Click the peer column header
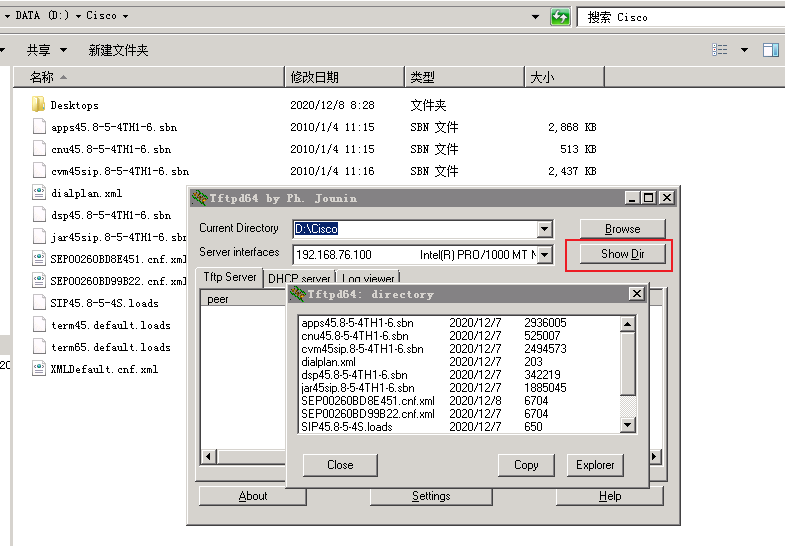 [x=243, y=299]
